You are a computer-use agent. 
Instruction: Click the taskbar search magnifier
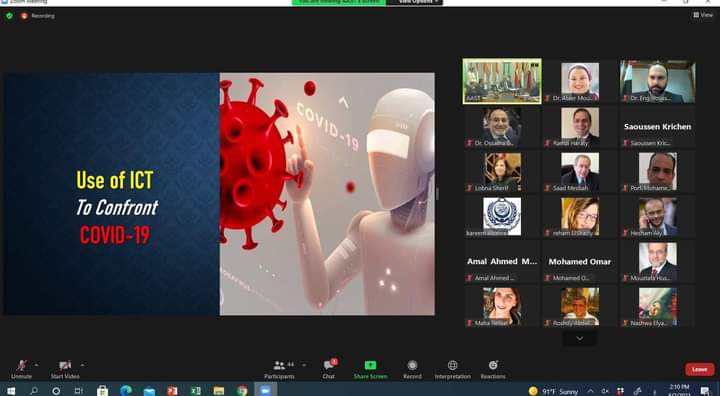34,390
